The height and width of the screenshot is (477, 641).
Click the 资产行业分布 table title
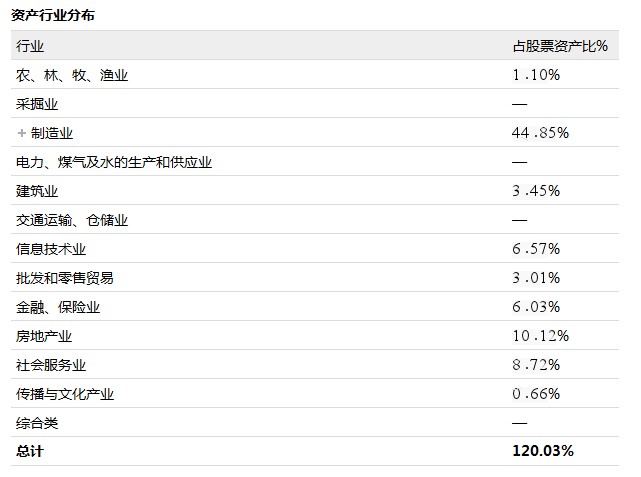(x=53, y=16)
